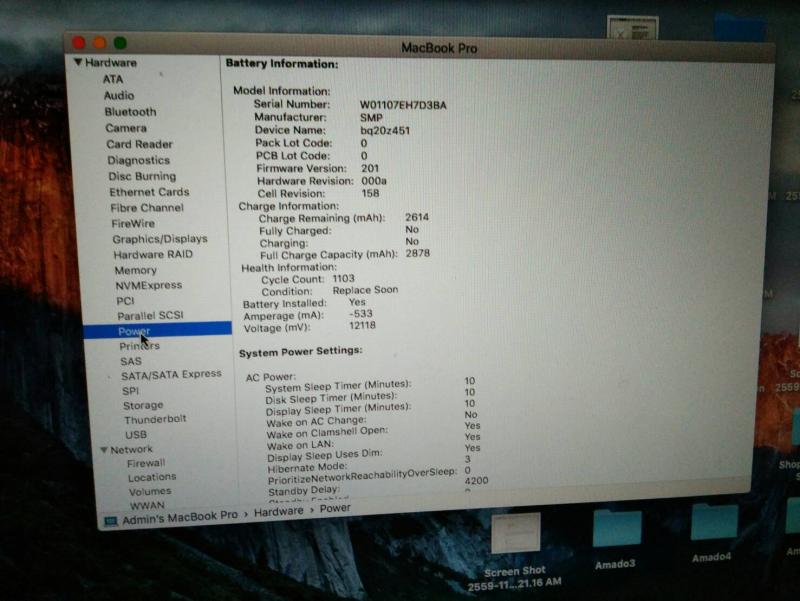Select Thunderbolt in the sidebar
This screenshot has height=601, width=800.
(x=154, y=420)
